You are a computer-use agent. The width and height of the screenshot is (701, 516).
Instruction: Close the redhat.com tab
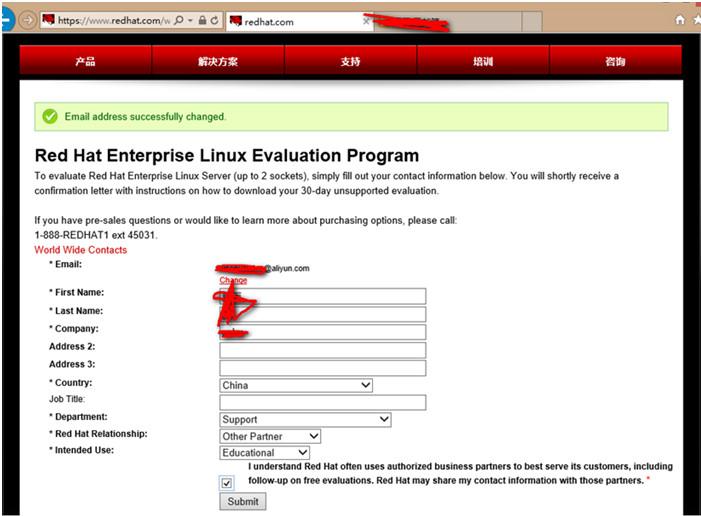(x=366, y=21)
